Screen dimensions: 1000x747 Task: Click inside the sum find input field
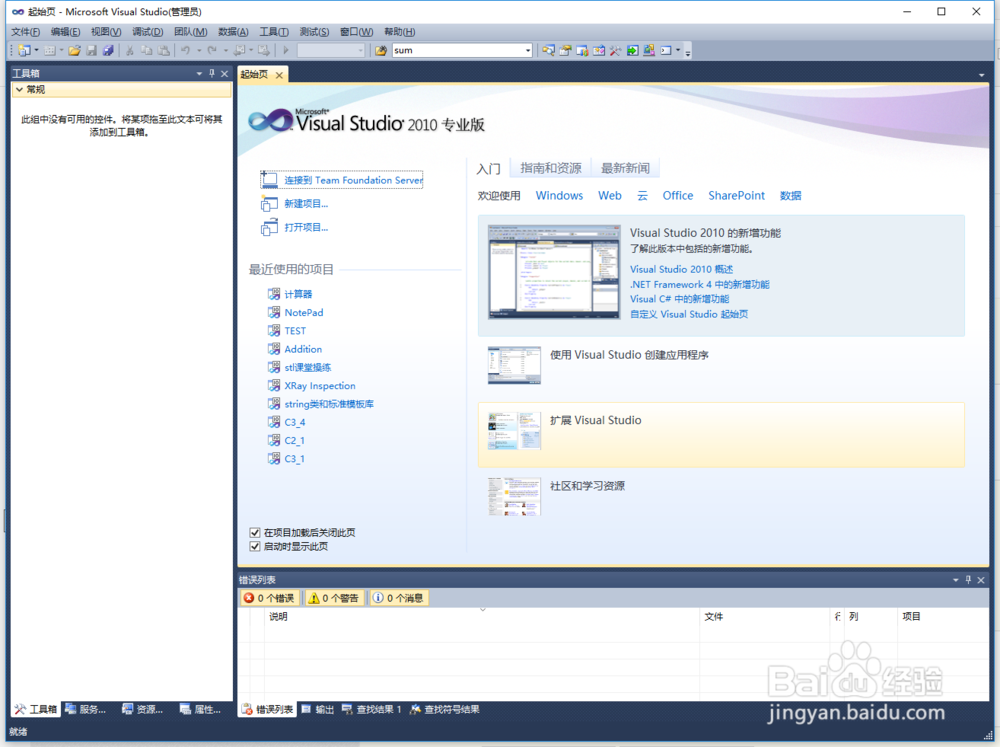tap(457, 50)
